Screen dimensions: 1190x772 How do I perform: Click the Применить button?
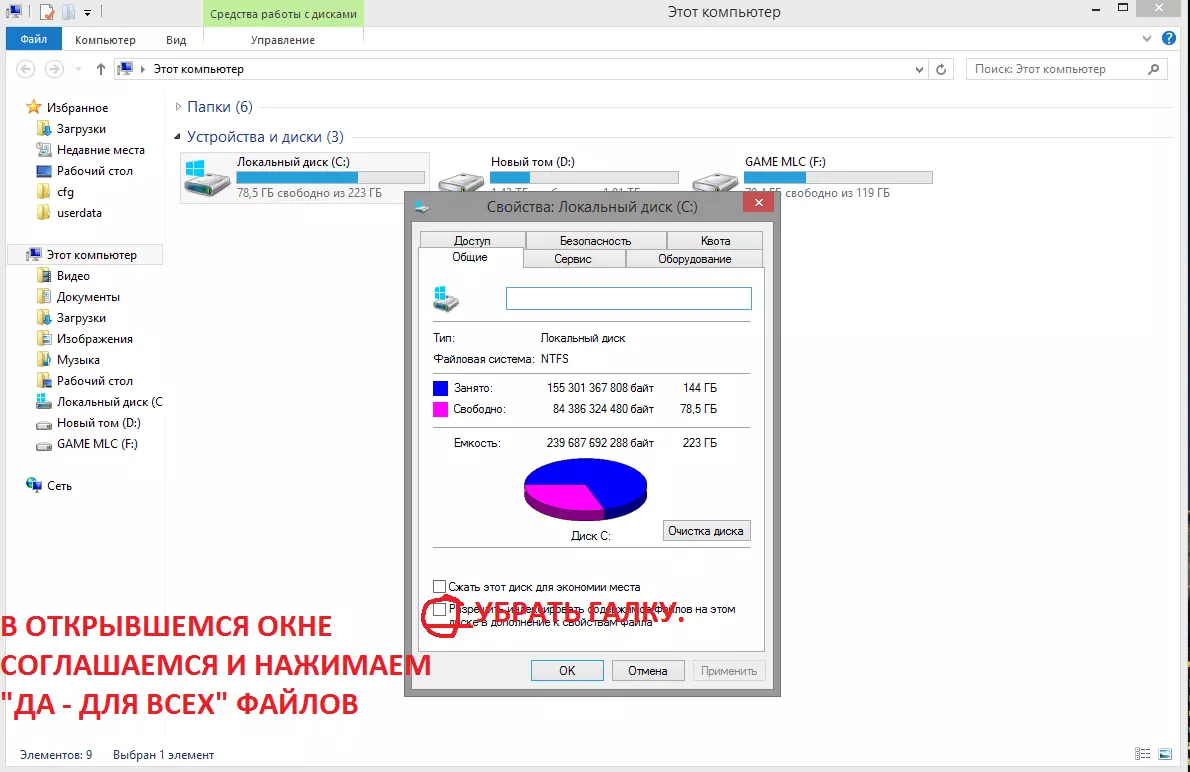pos(729,670)
